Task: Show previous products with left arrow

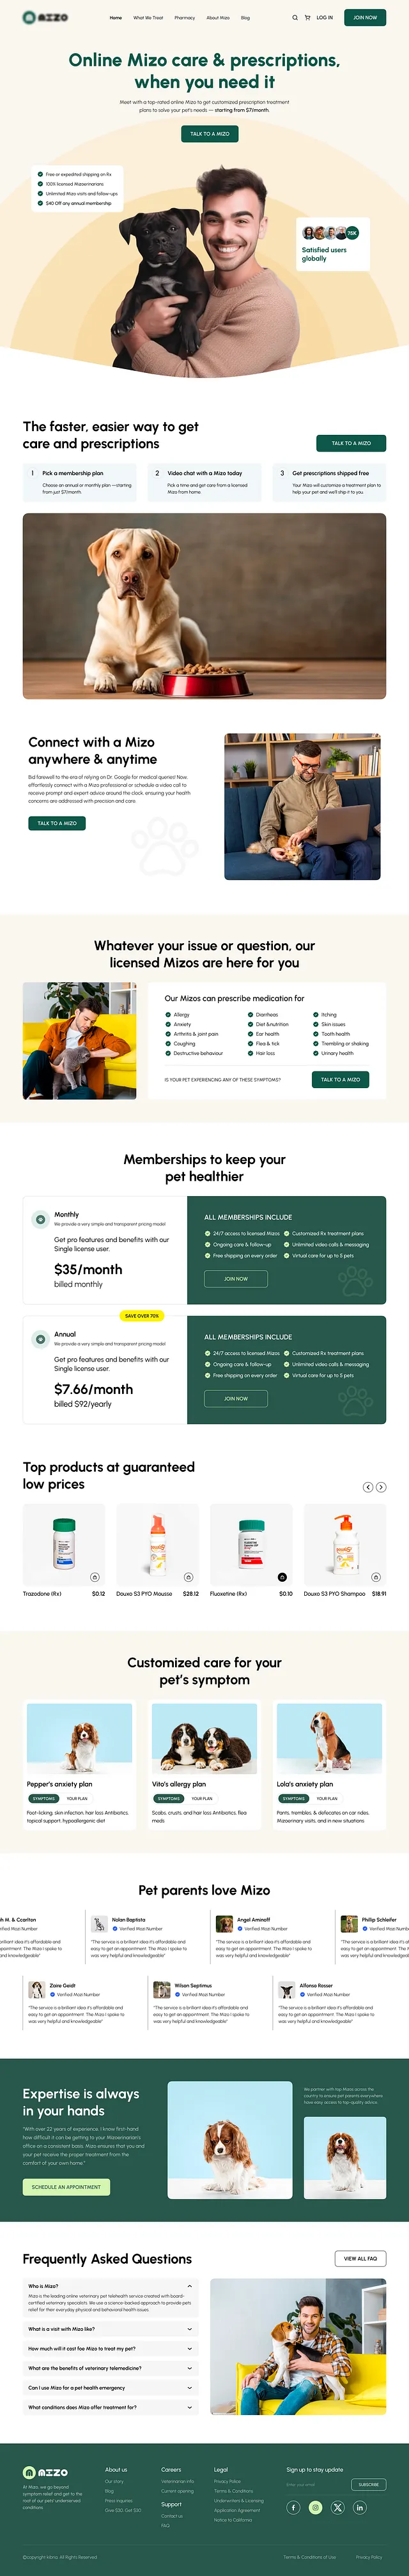Action: pos(367,1487)
